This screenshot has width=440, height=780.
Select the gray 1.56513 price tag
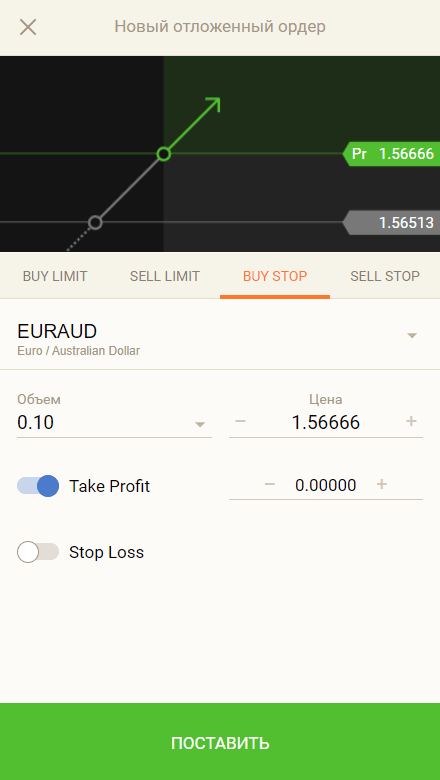(x=391, y=222)
